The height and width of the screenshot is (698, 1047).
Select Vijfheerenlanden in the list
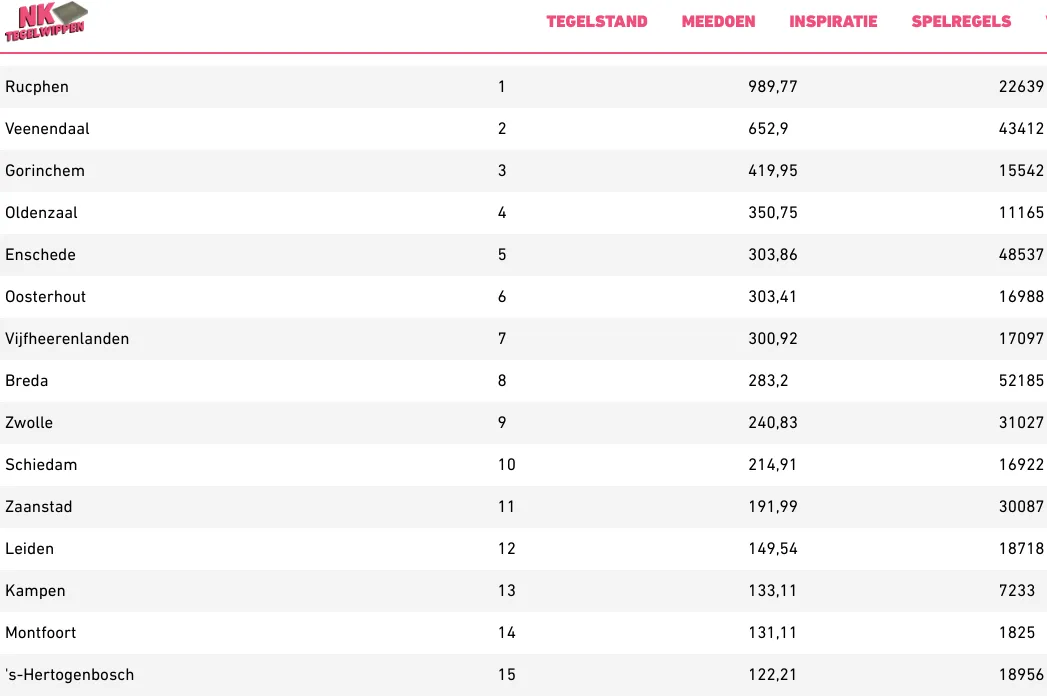click(67, 339)
